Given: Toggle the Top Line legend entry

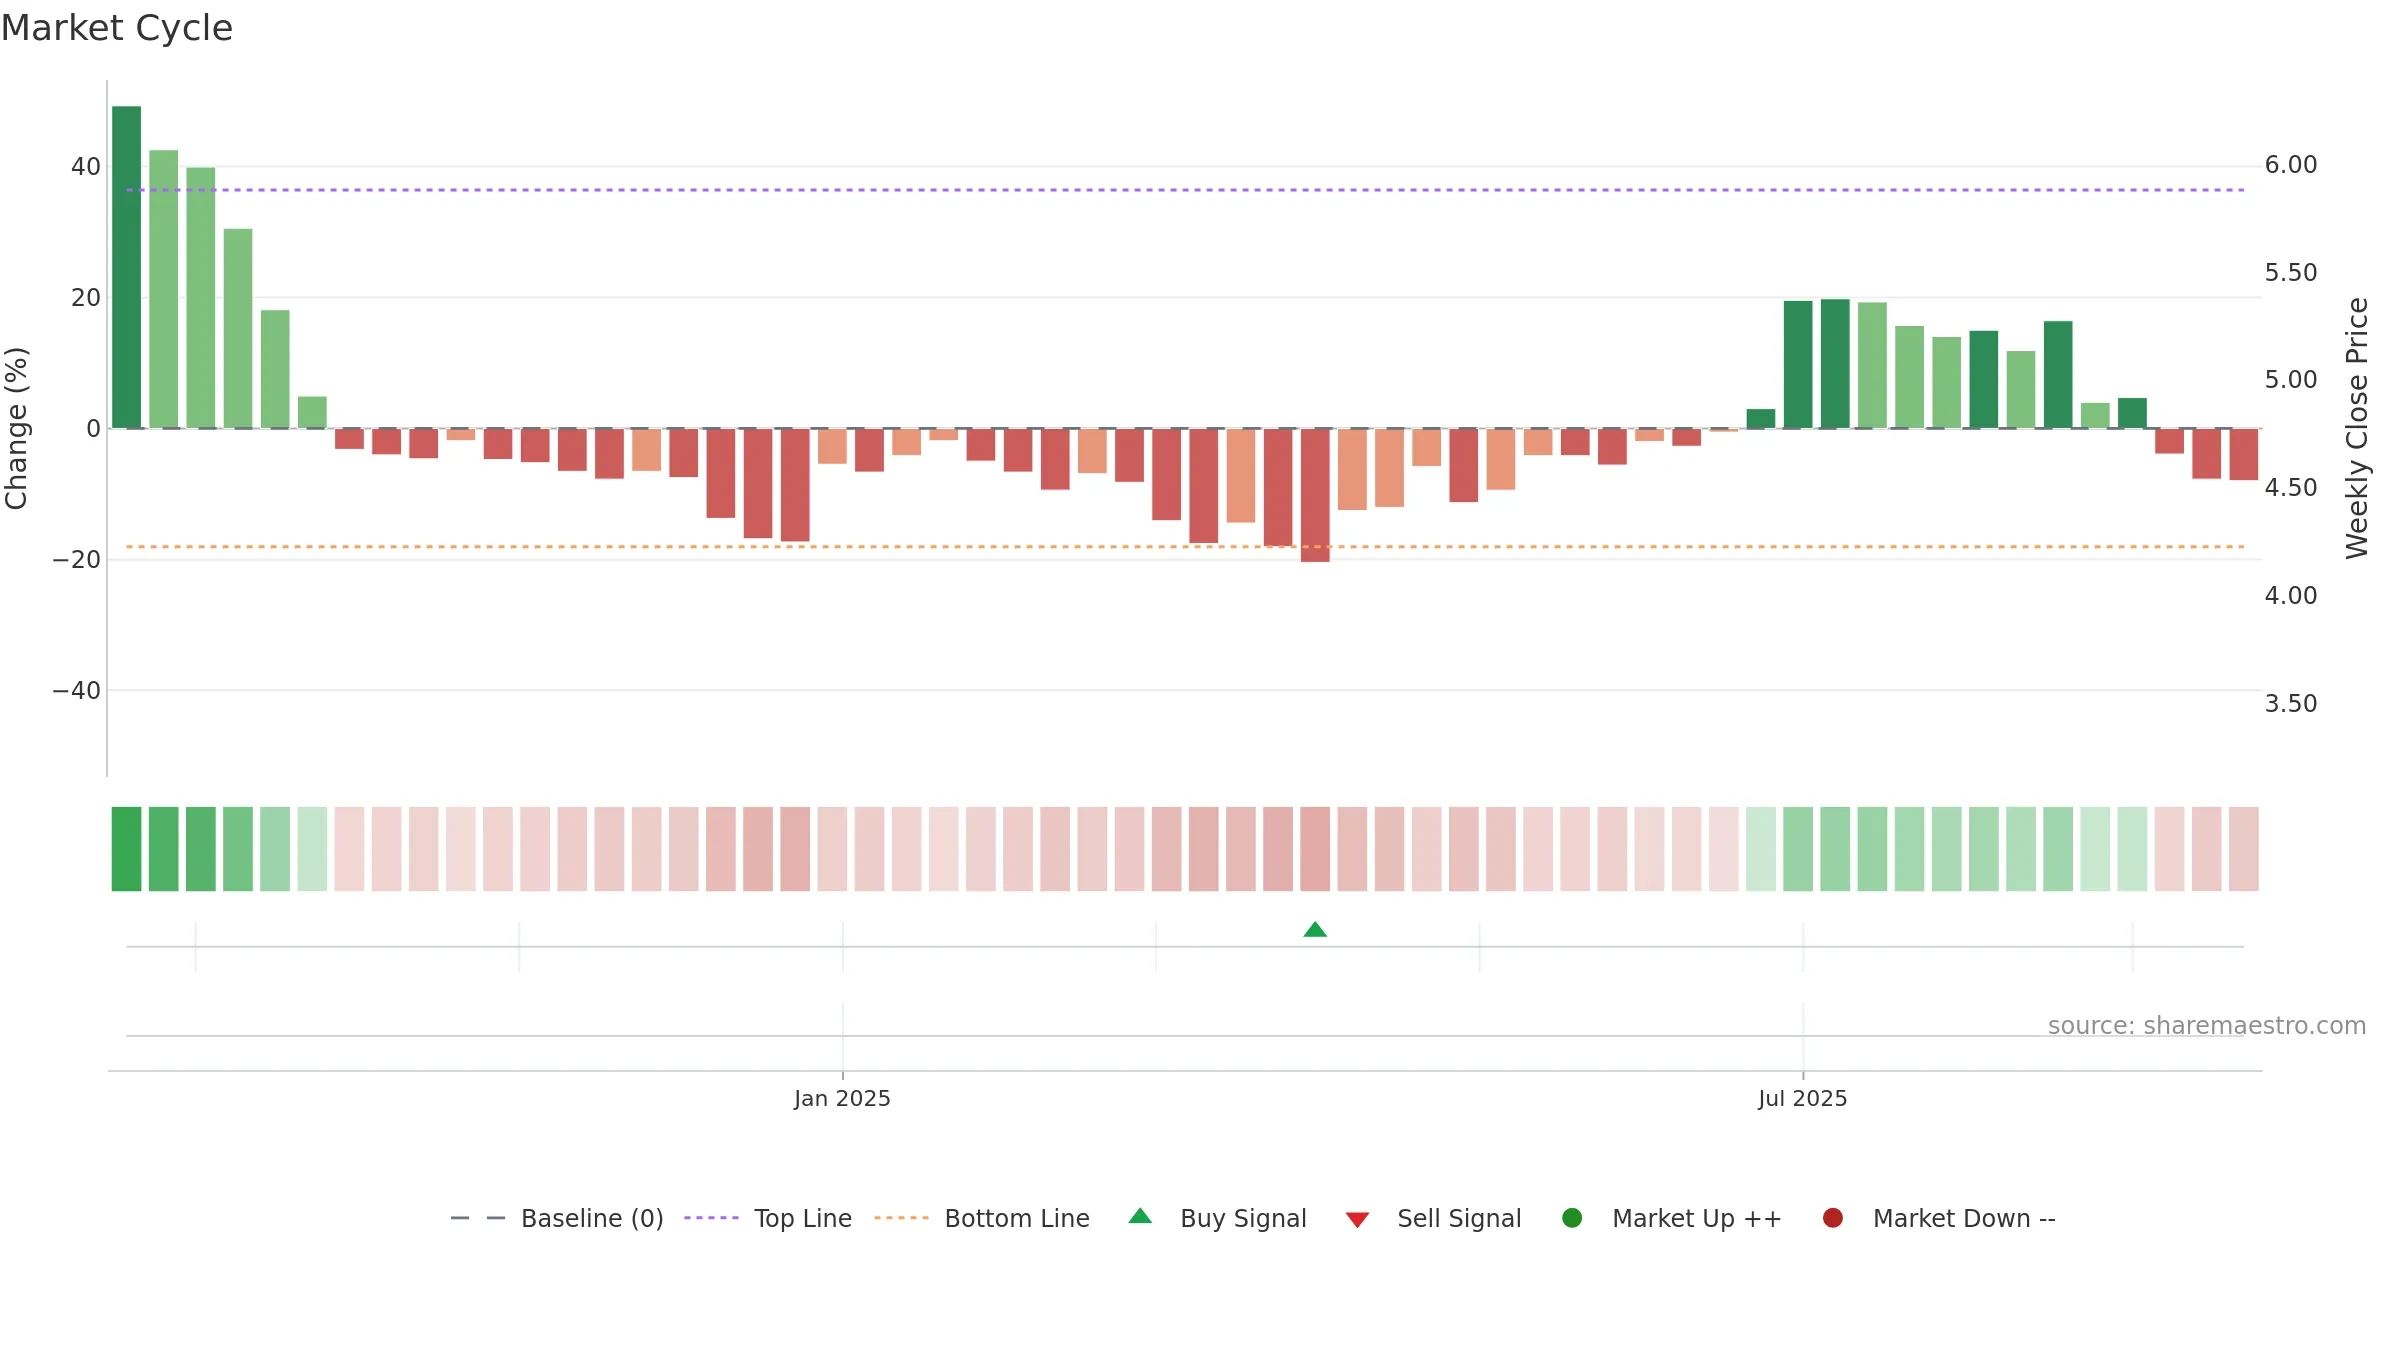Looking at the screenshot, I should click(x=768, y=1218).
